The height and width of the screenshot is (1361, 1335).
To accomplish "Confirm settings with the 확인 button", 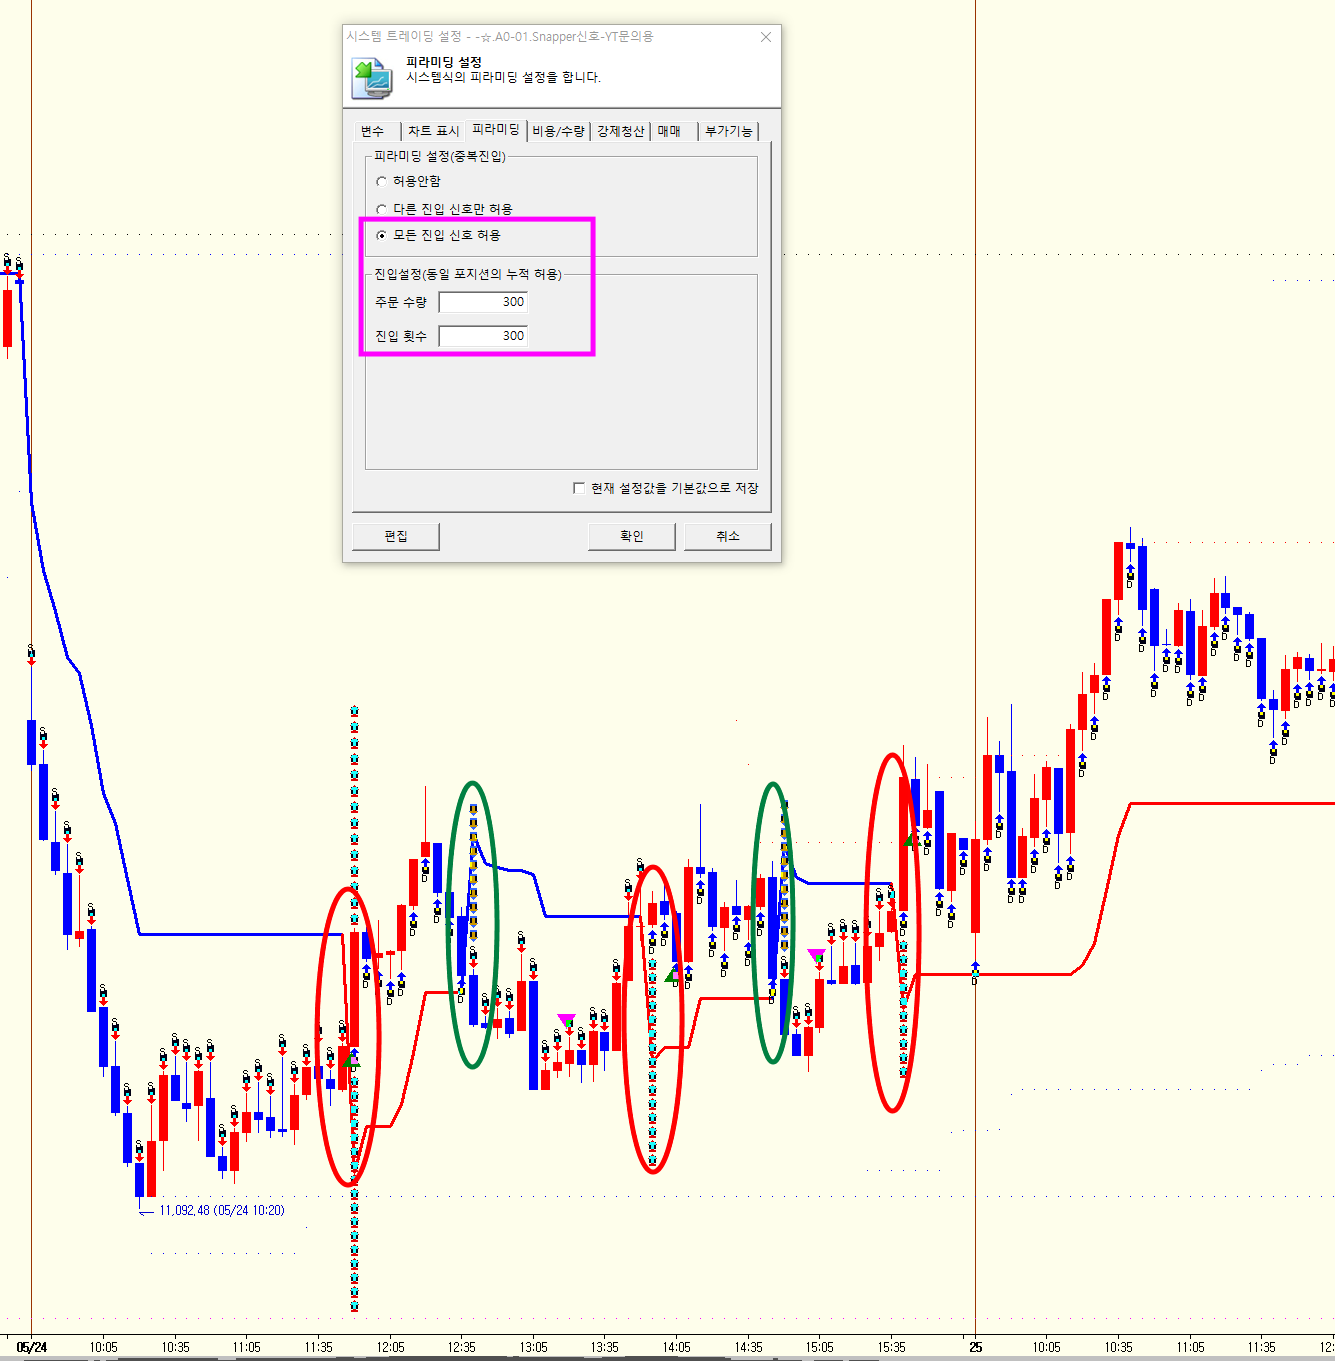I will pyautogui.click(x=632, y=536).
